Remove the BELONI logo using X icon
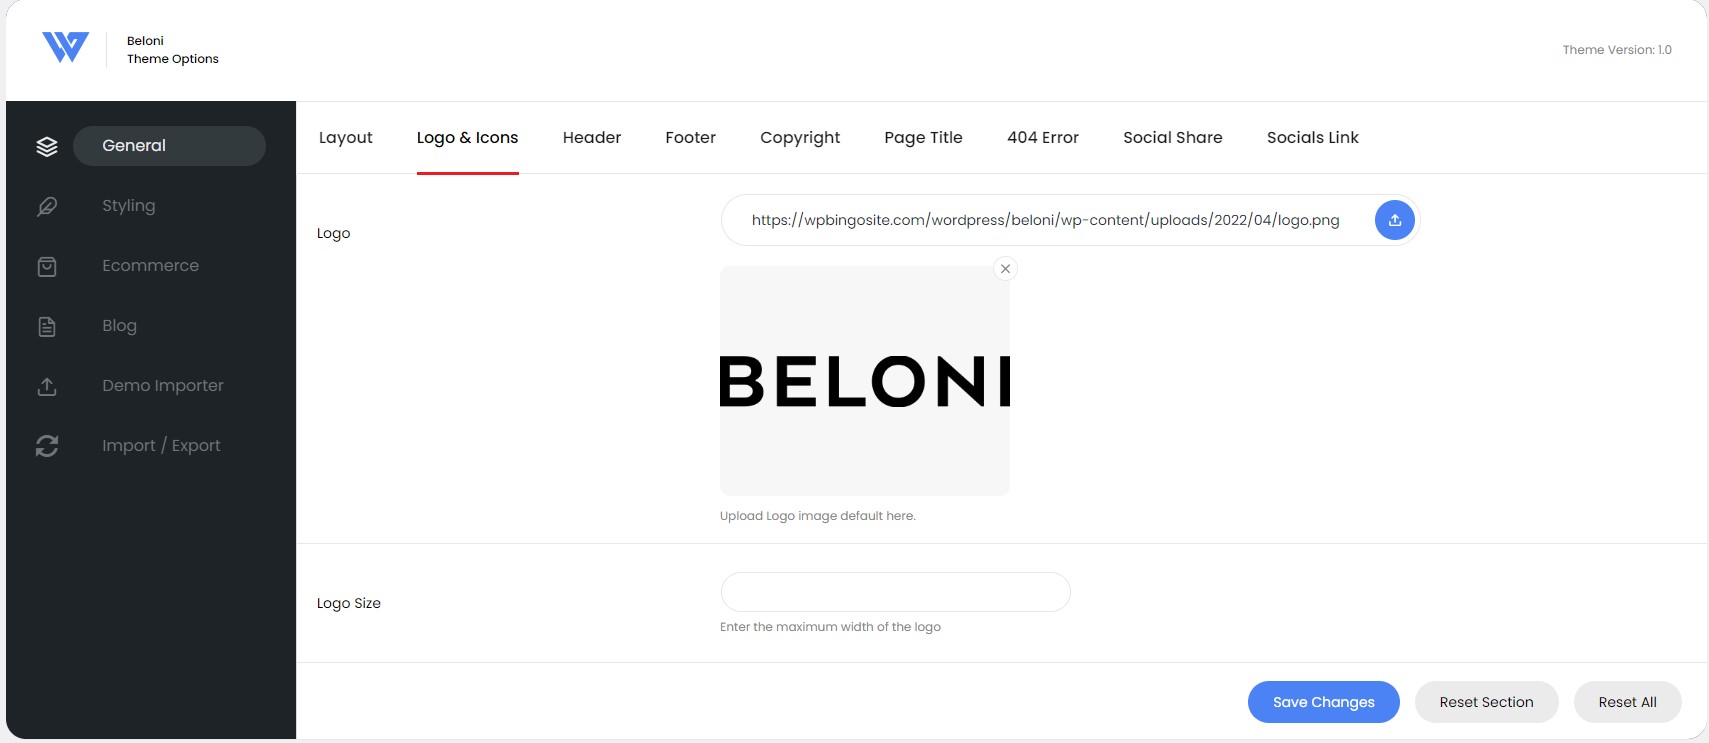This screenshot has height=743, width=1709. point(1006,268)
